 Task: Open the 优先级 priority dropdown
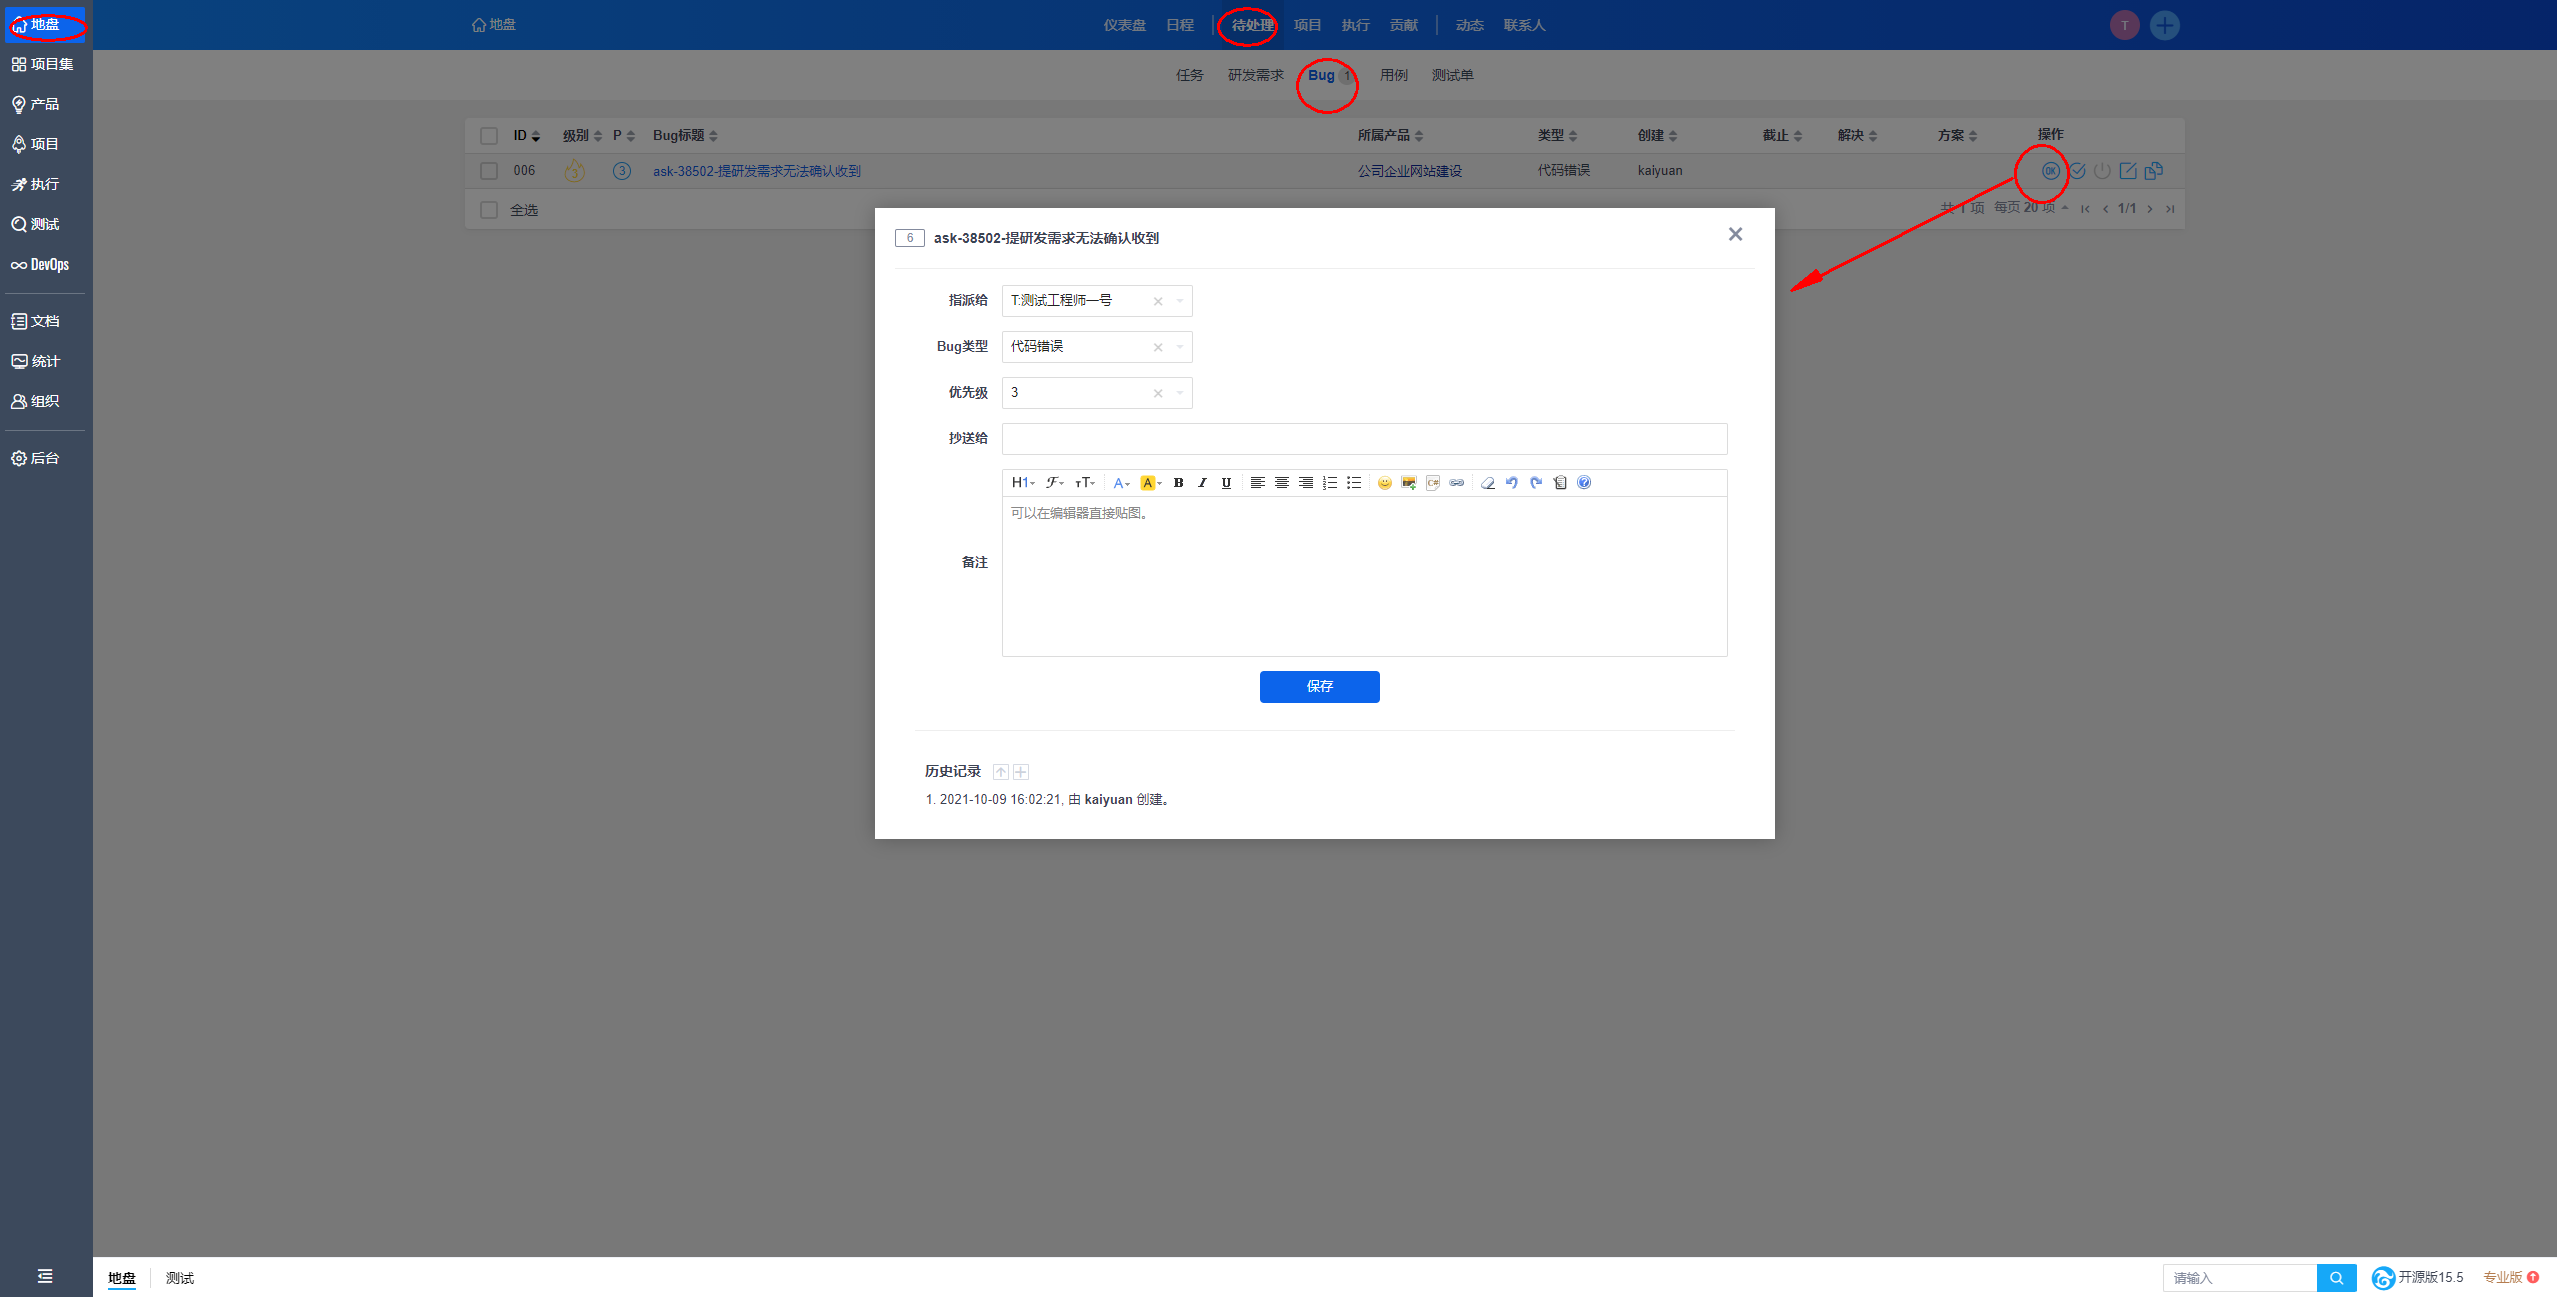pos(1181,393)
